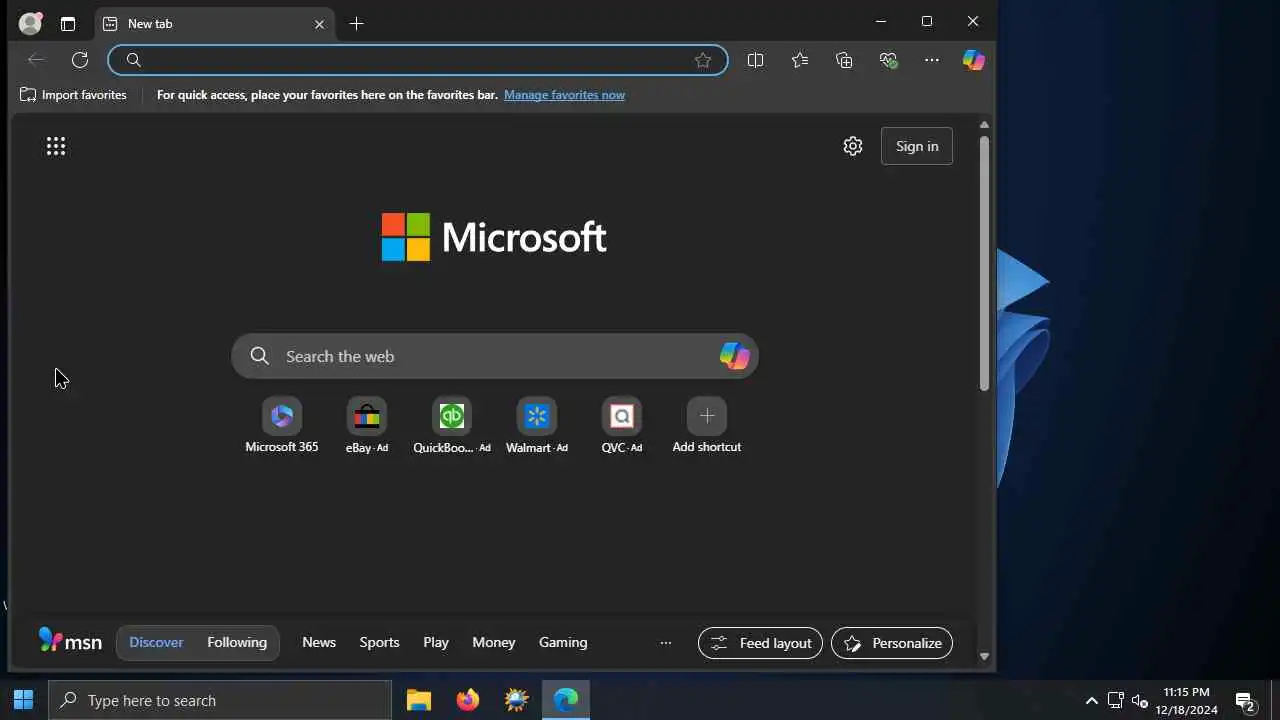Screen dimensions: 1280x720
Task: Open the News category
Action: [x=319, y=642]
